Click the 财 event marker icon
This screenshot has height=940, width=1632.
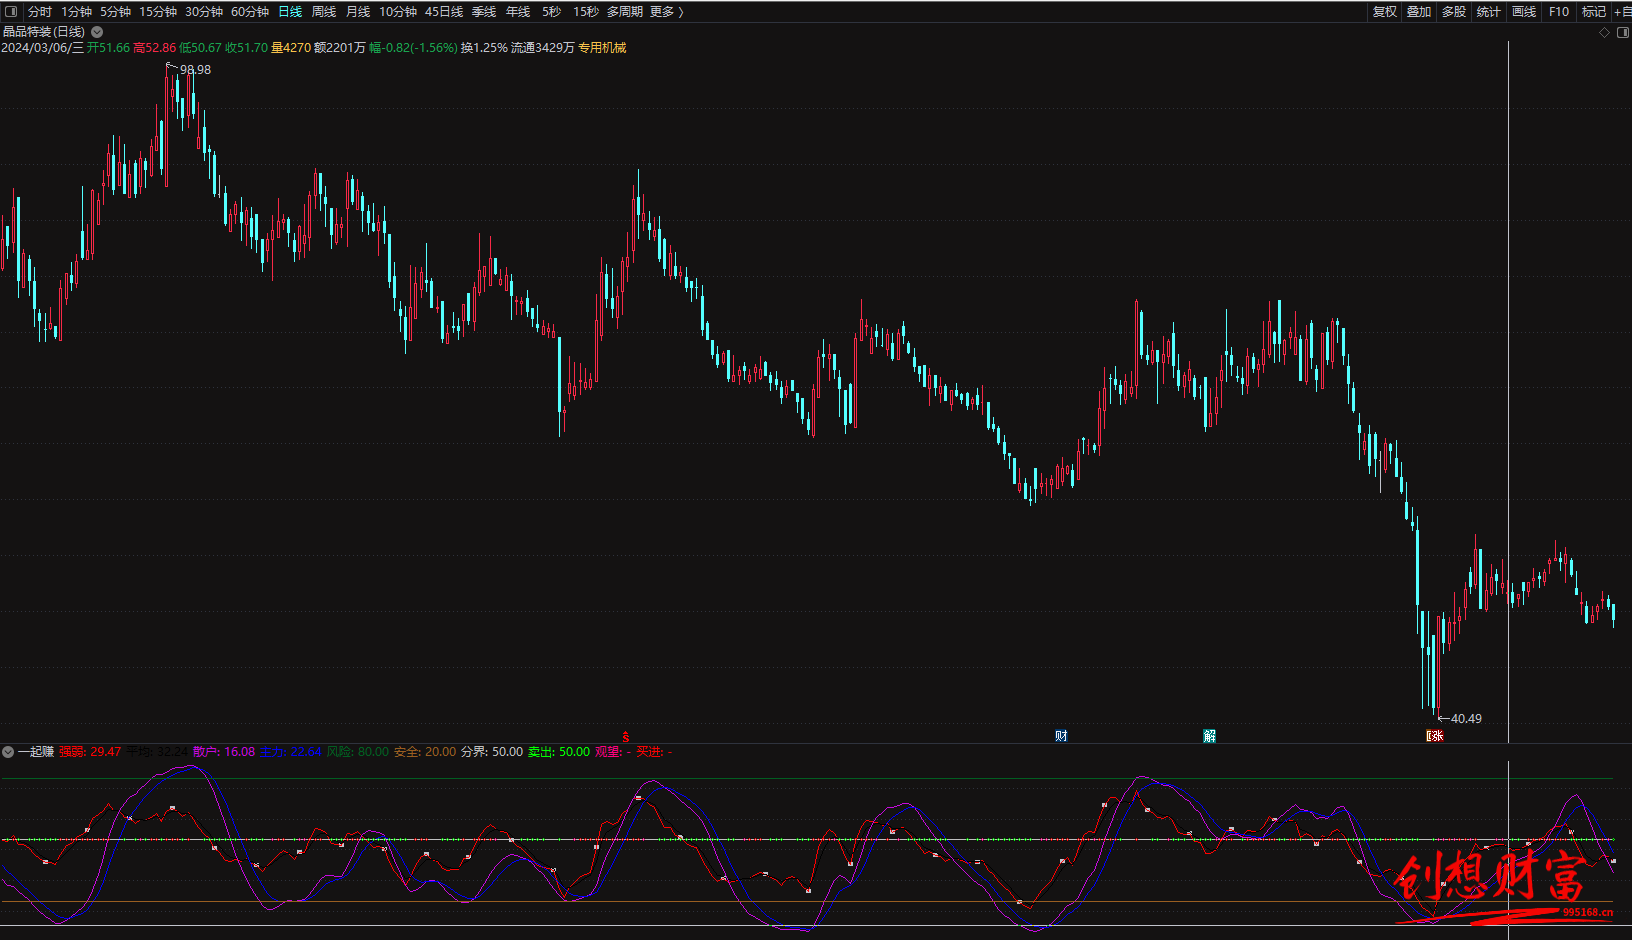[1061, 736]
